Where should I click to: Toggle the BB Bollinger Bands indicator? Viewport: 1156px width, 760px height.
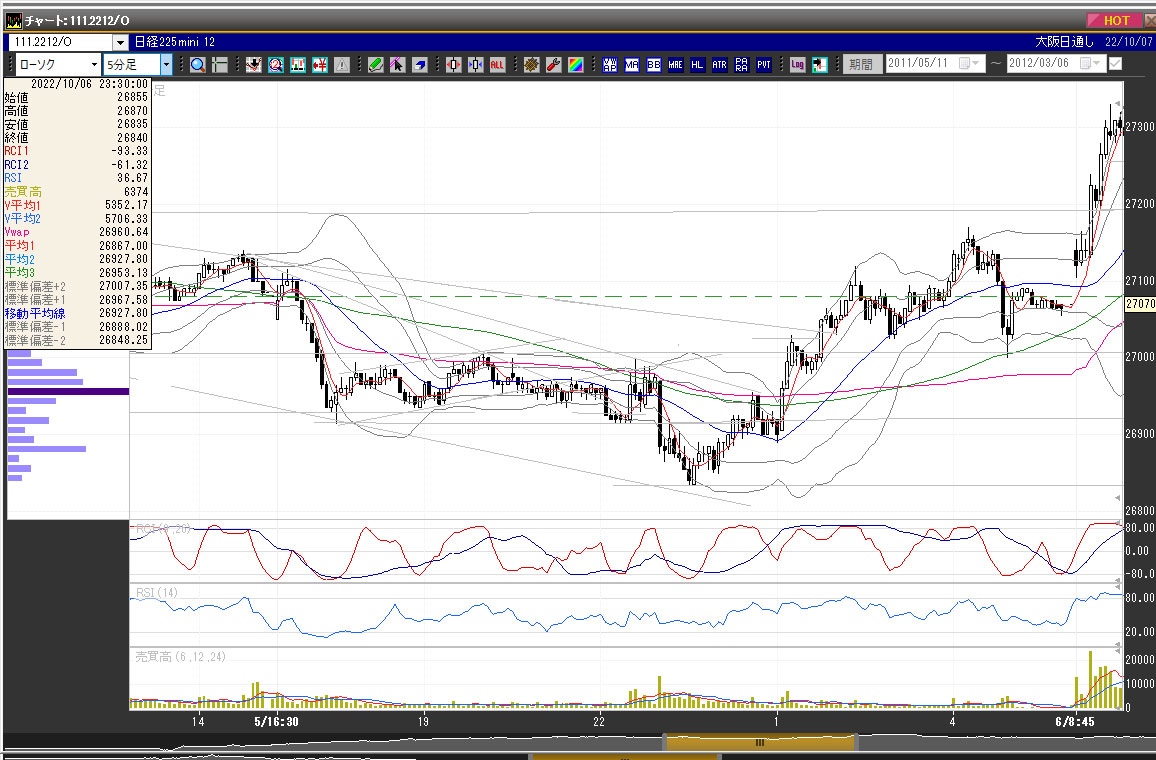point(654,65)
